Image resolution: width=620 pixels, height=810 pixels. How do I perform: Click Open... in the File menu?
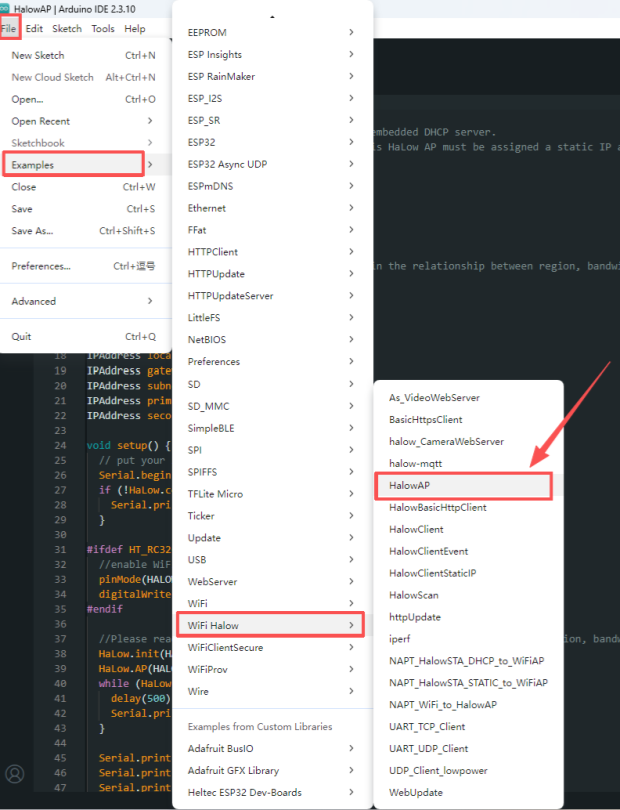pyautogui.click(x=85, y=99)
